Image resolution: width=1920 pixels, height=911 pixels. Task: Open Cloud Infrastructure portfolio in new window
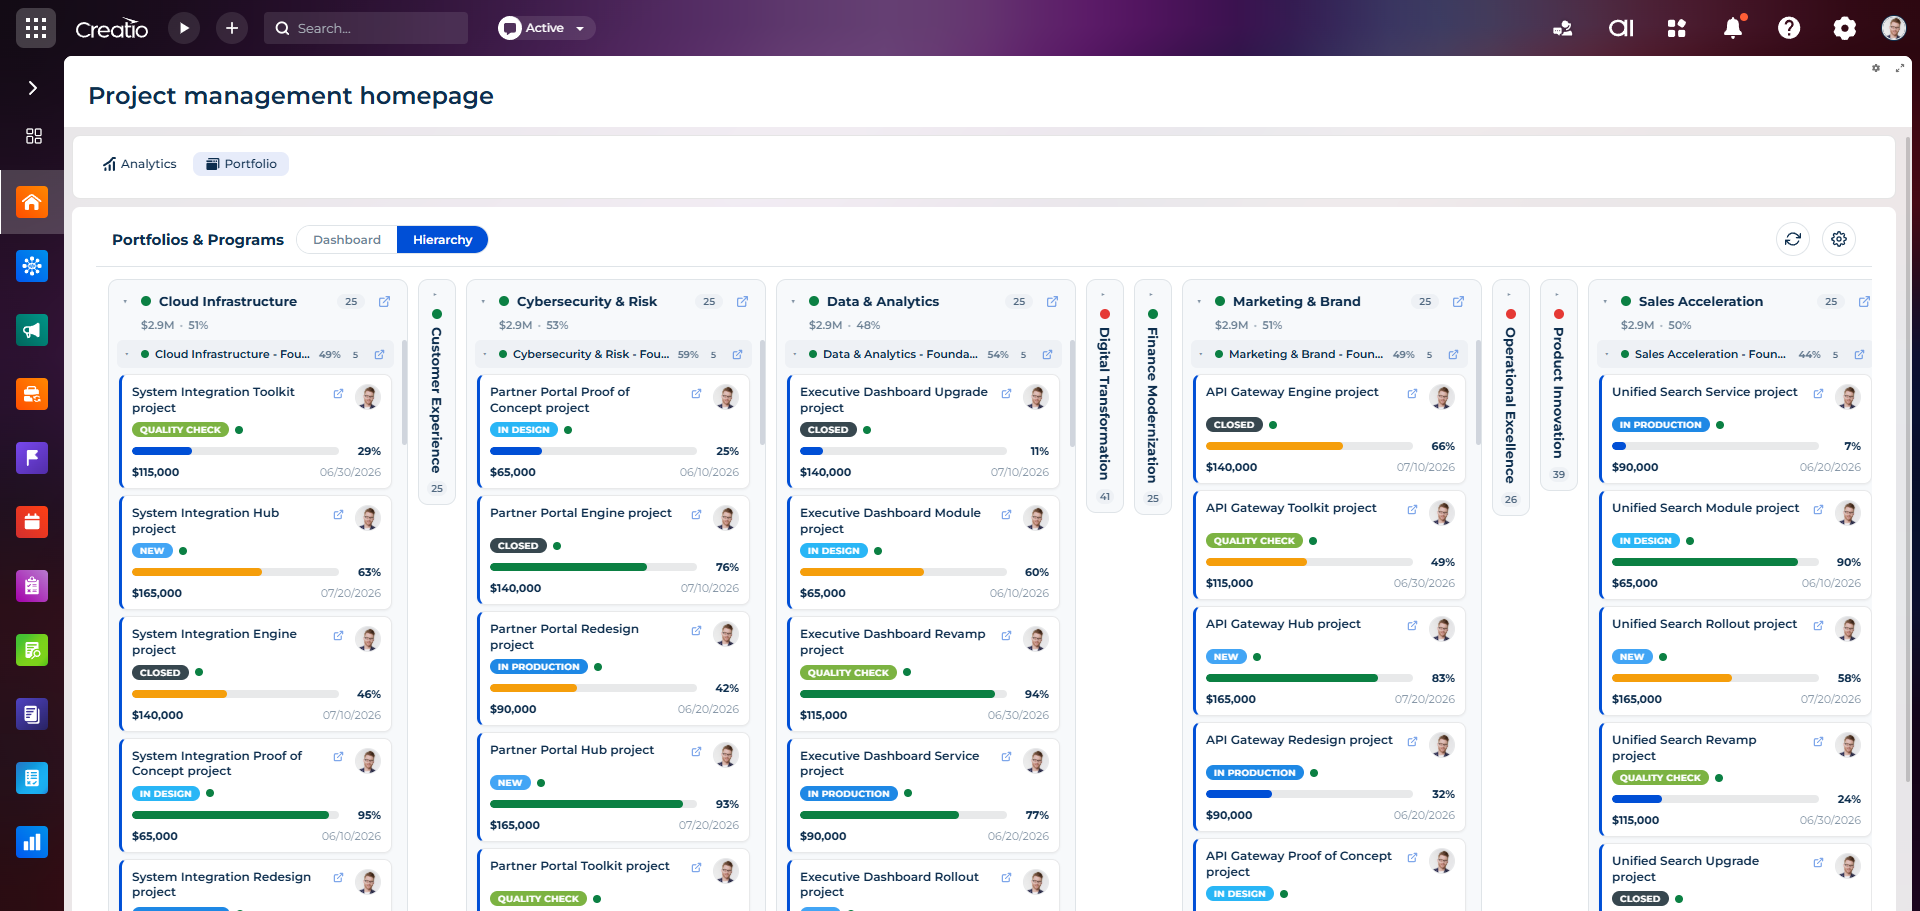pyautogui.click(x=384, y=301)
